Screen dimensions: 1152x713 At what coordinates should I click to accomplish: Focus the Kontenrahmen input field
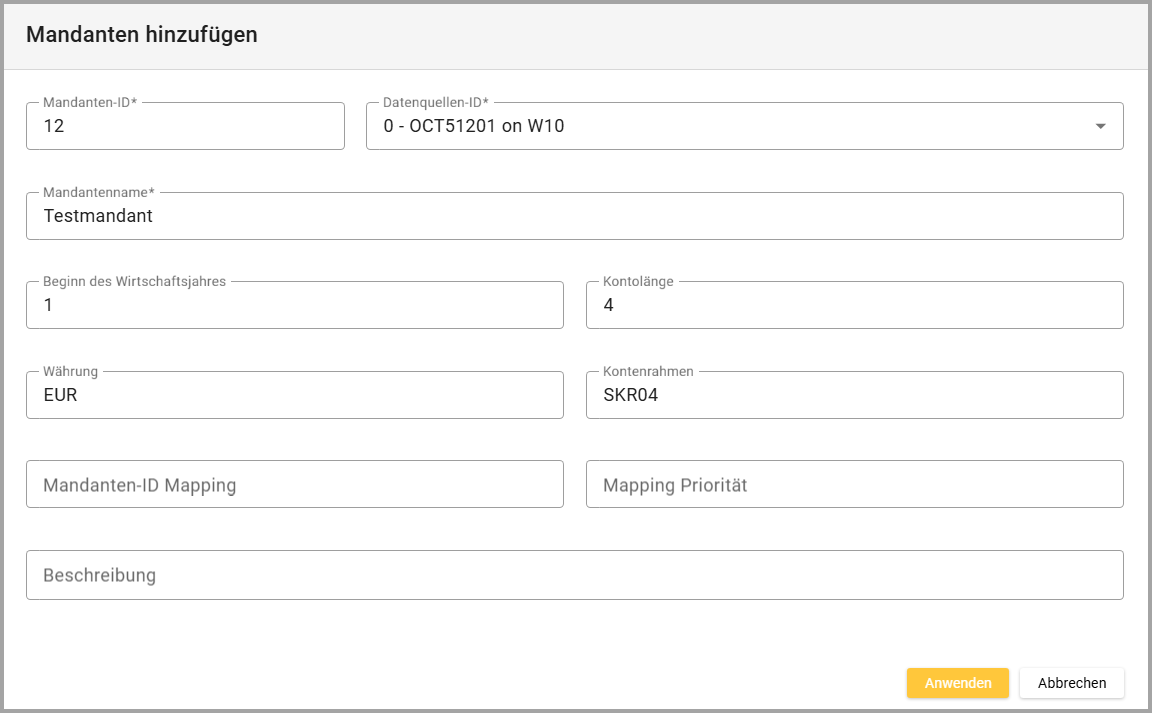854,396
